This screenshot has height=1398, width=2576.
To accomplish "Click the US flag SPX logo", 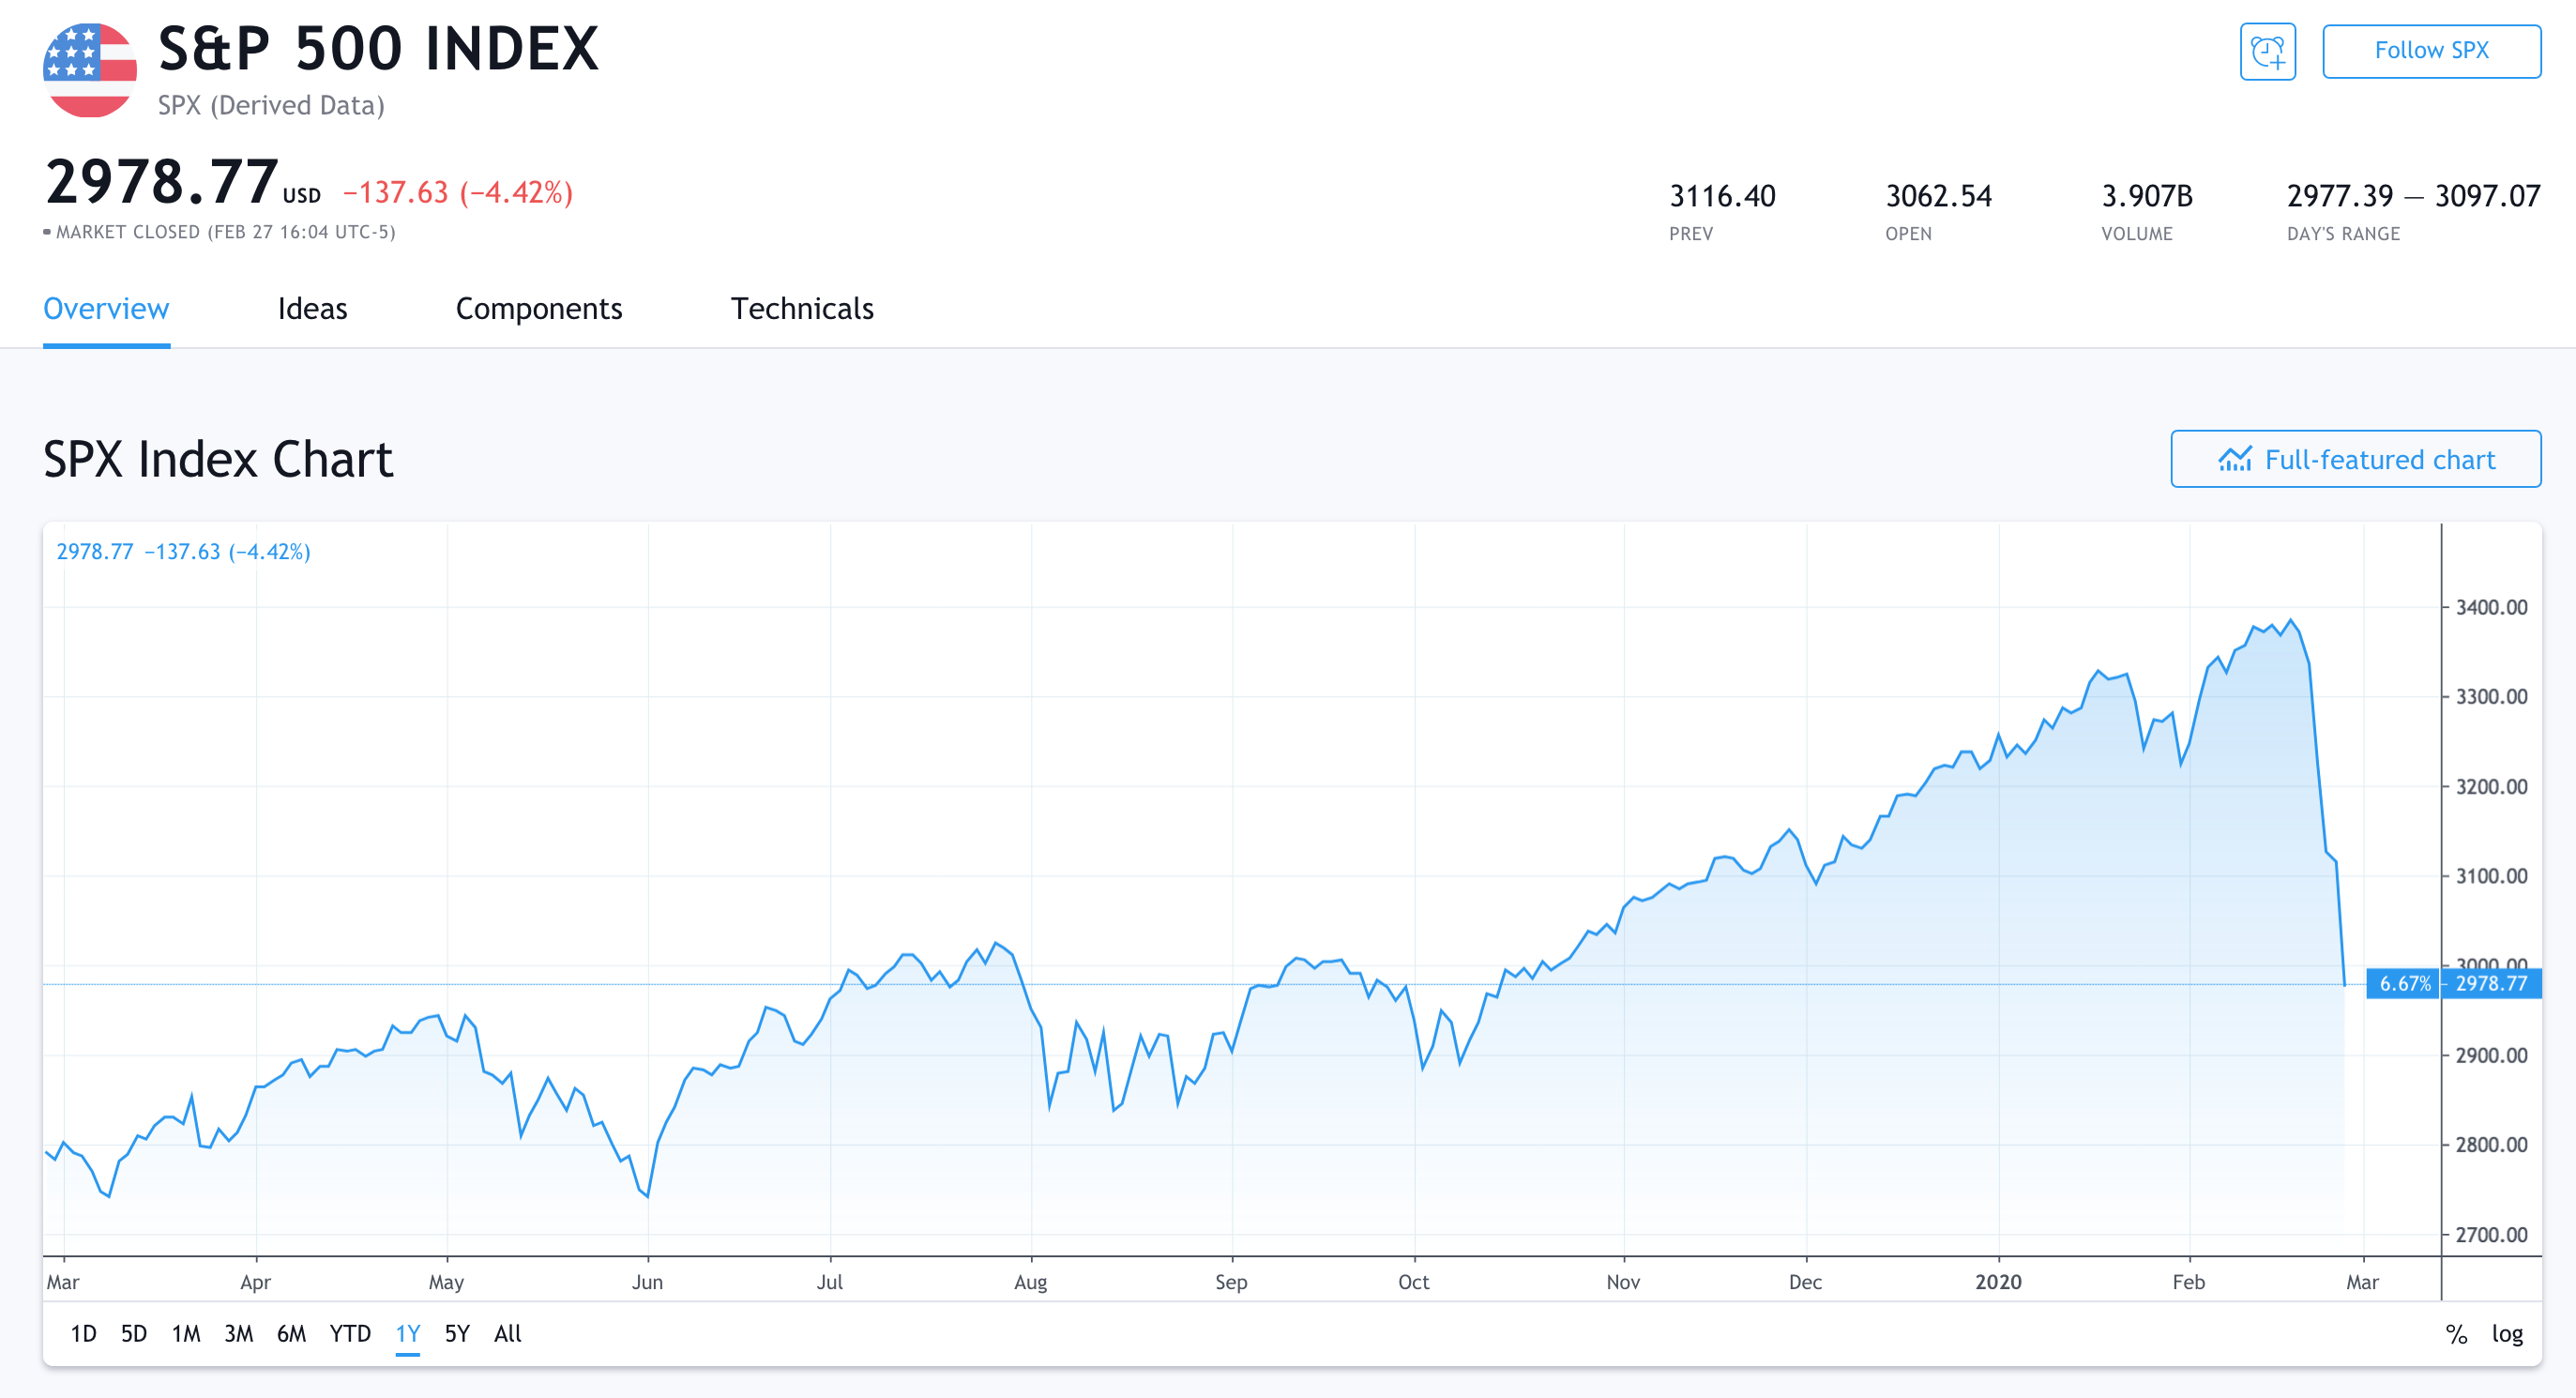I will point(90,70).
